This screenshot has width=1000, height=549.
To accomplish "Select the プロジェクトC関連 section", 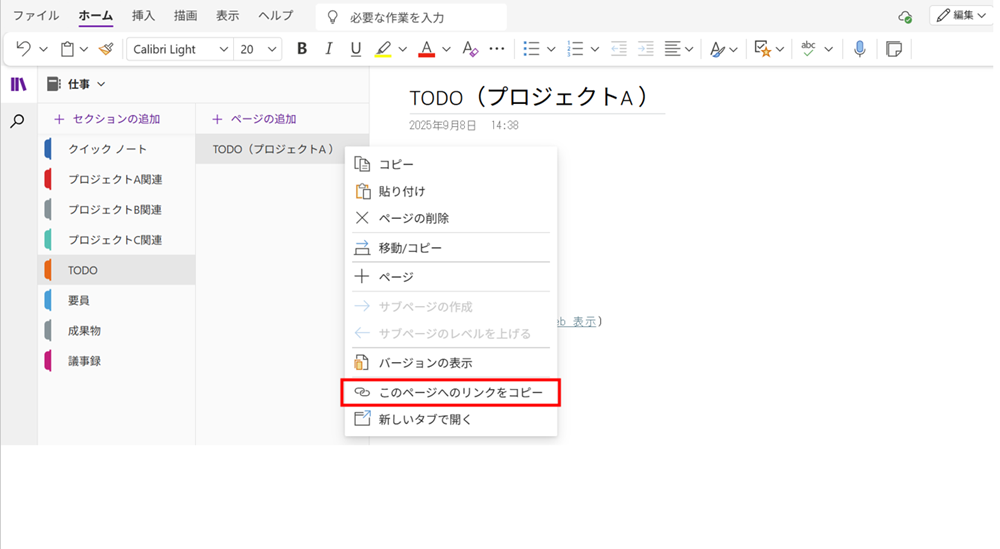I will 117,240.
